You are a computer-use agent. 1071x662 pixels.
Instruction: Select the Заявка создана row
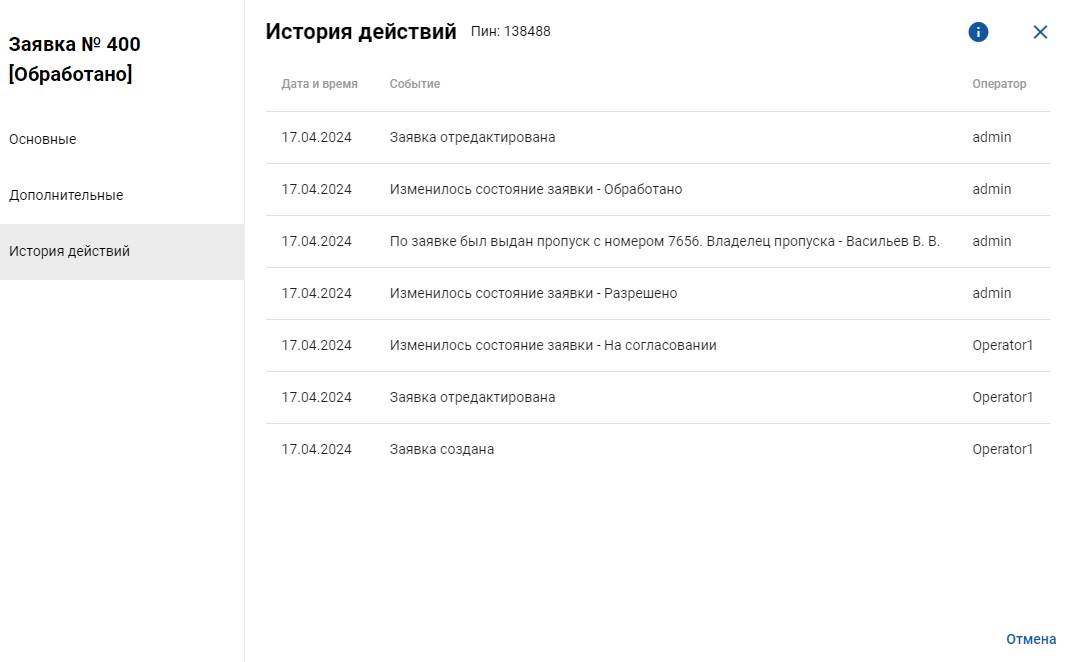[x=658, y=449]
